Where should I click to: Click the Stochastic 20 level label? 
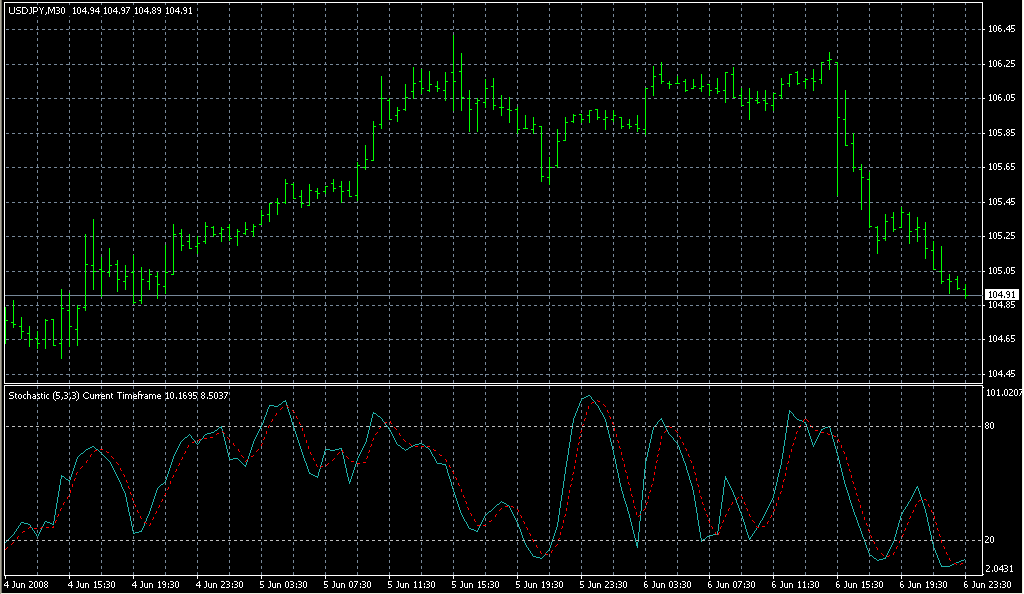point(990,540)
